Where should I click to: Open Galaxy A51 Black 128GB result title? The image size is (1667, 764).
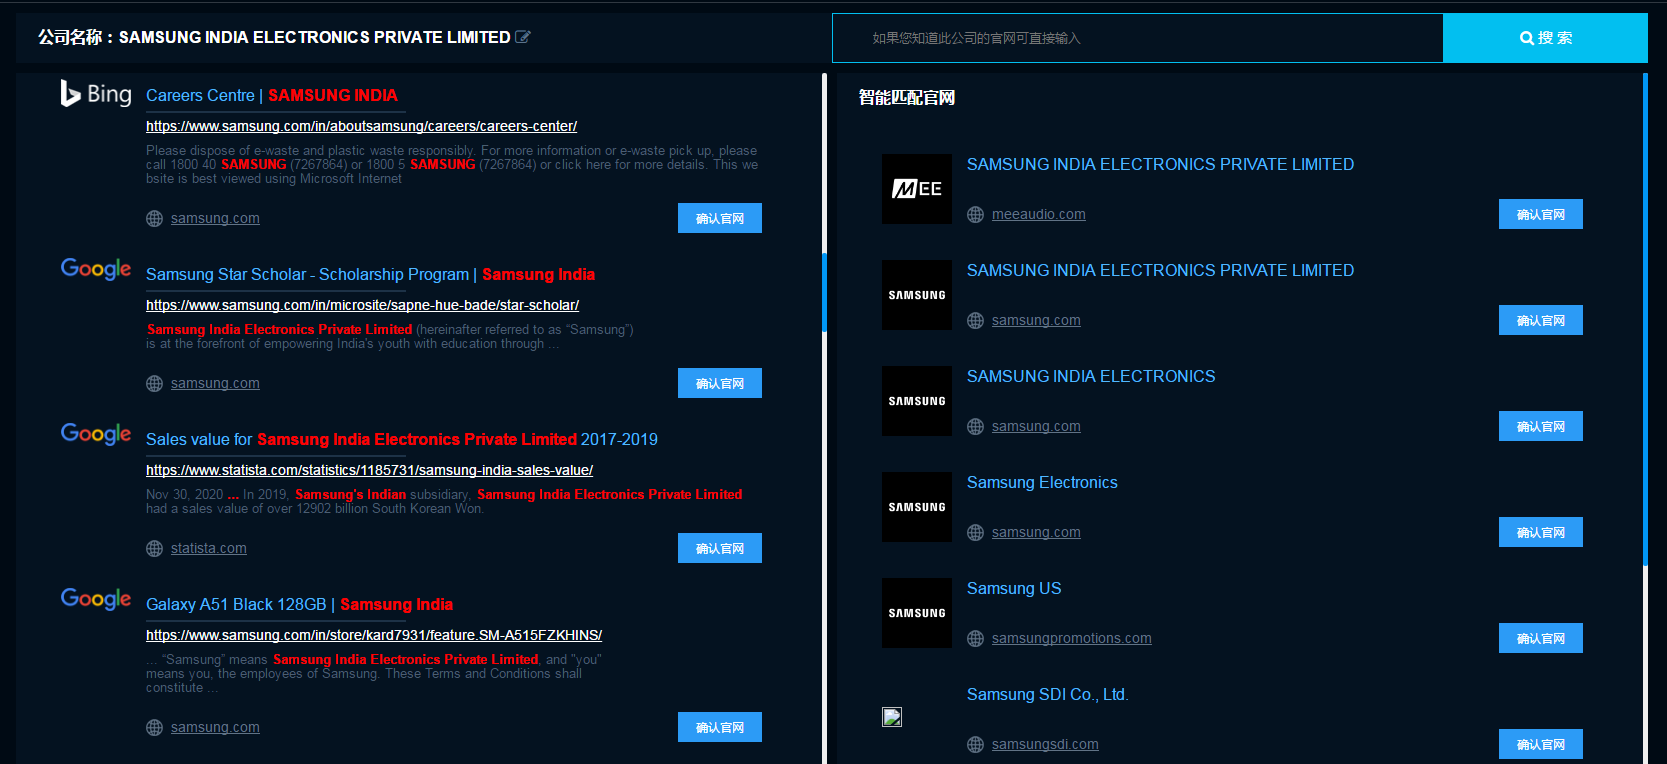coord(299,604)
